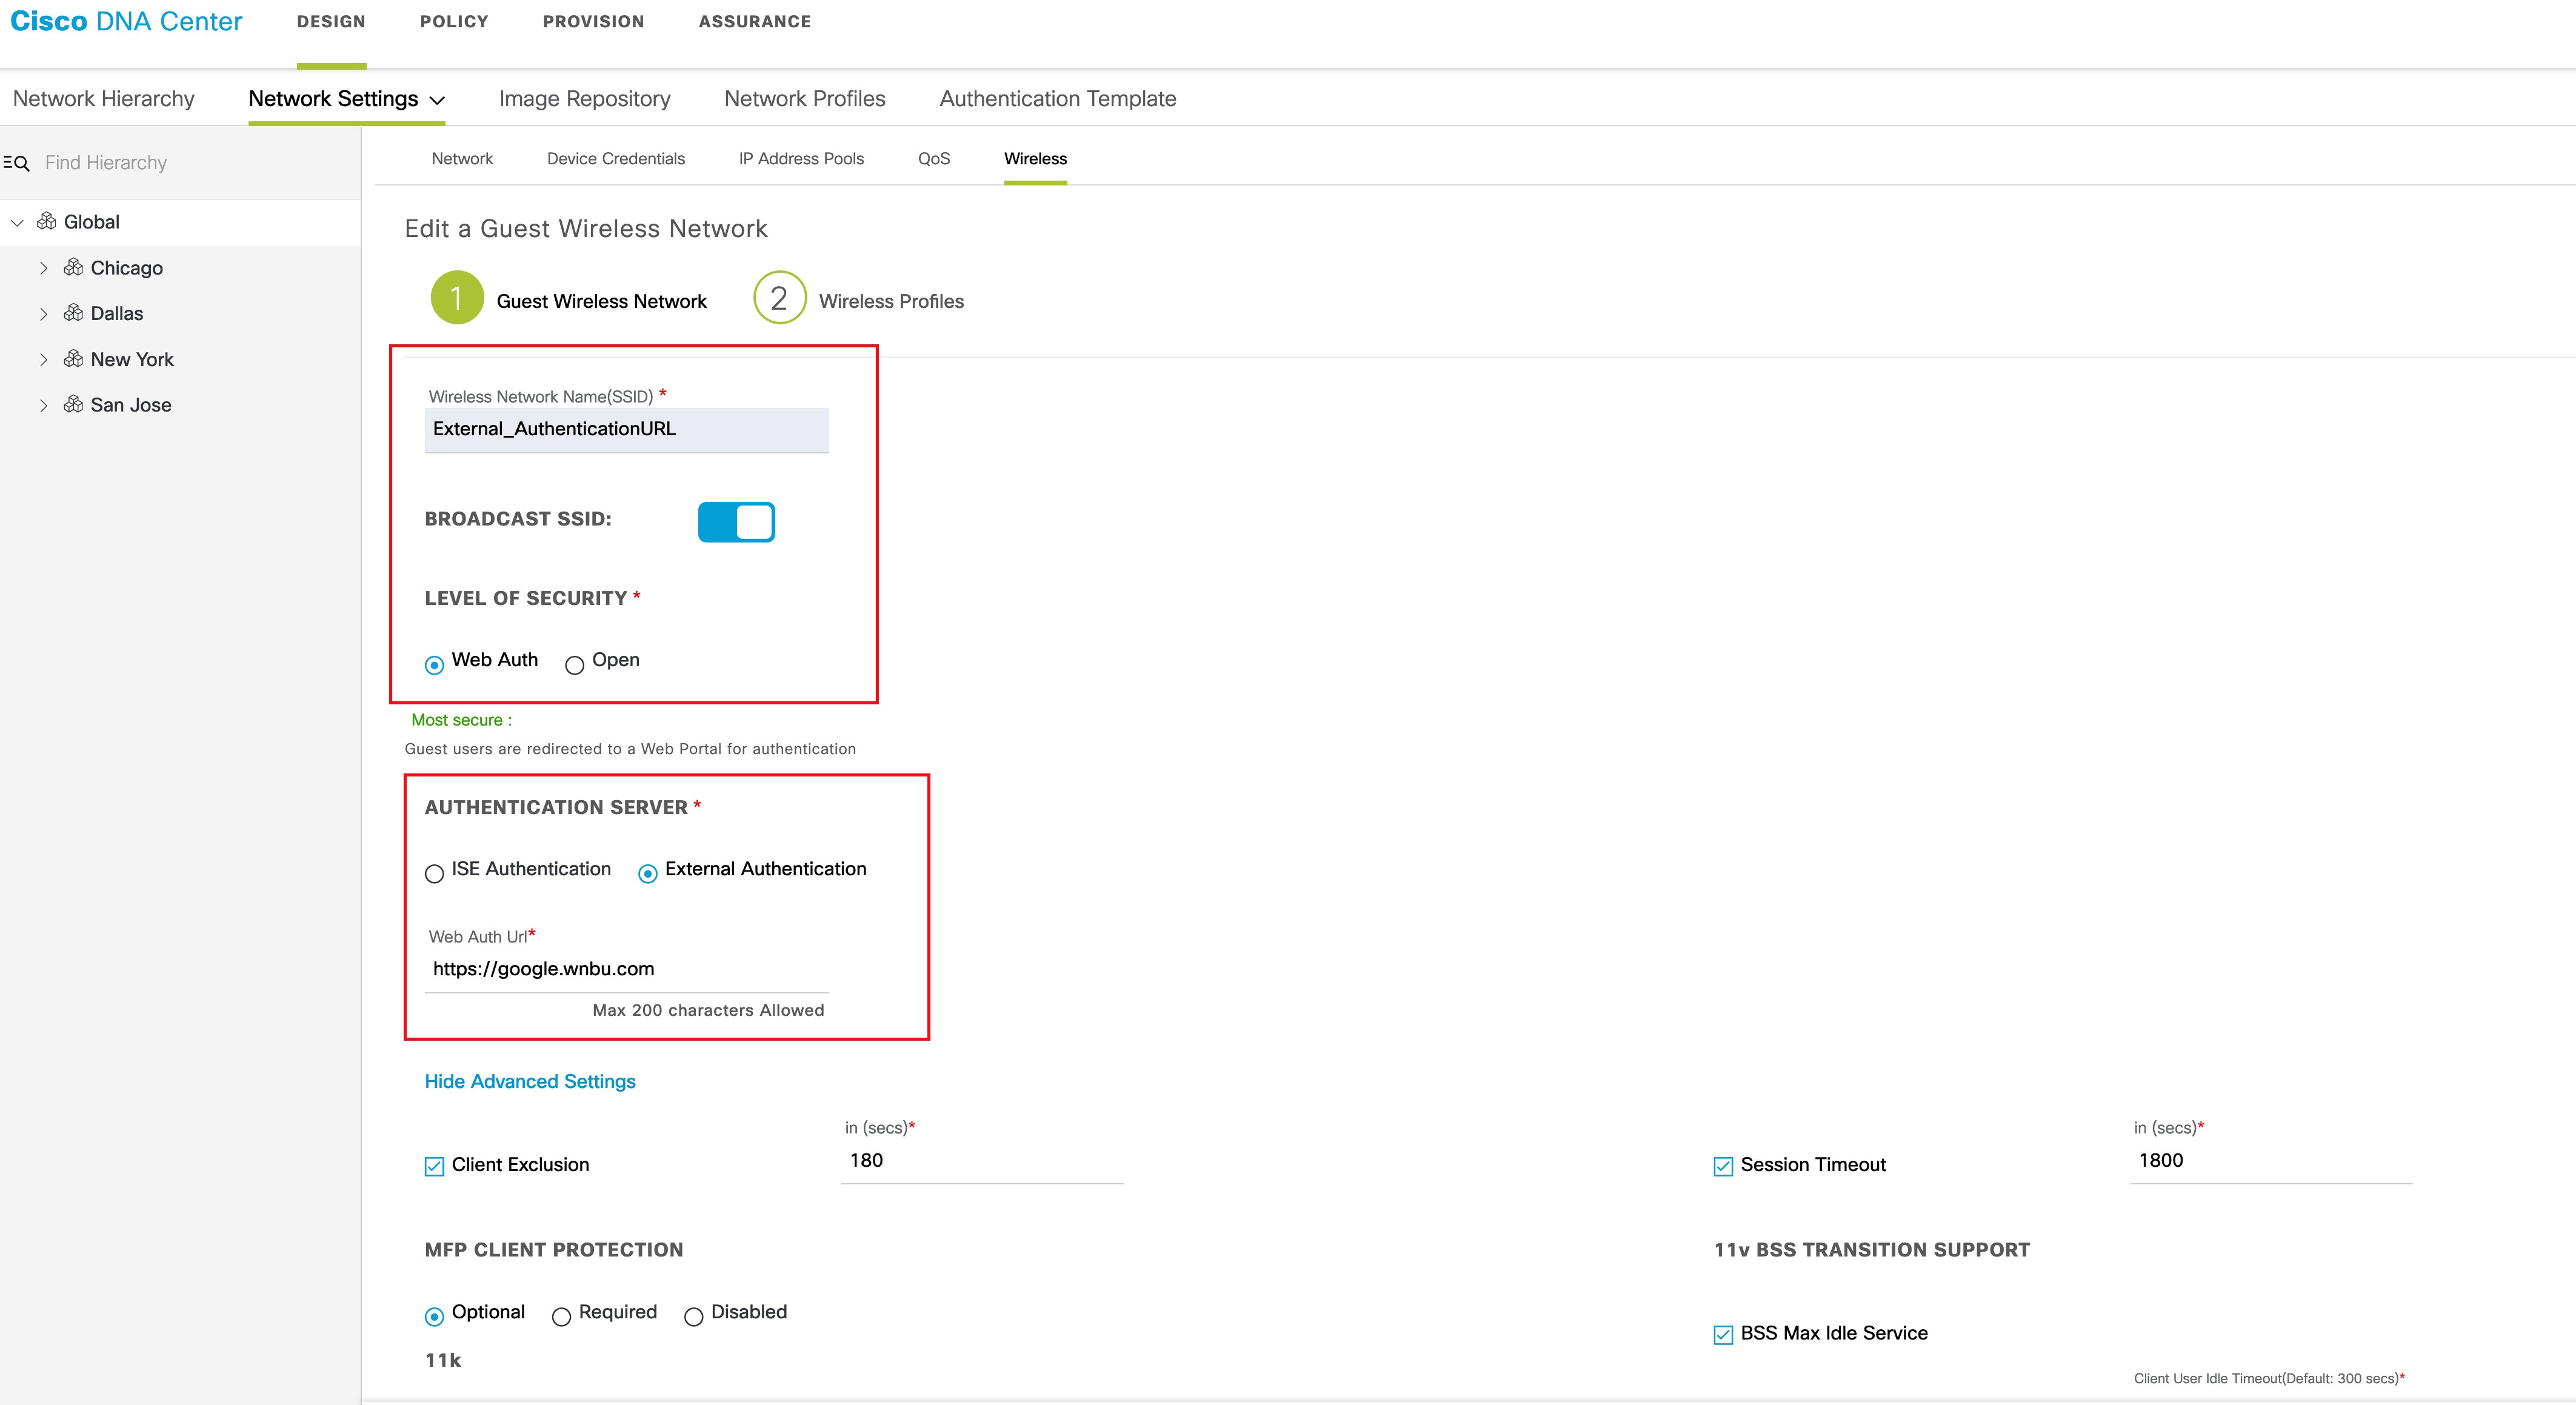Expand the San Jose tree node
The image size is (2576, 1405).
(x=43, y=405)
